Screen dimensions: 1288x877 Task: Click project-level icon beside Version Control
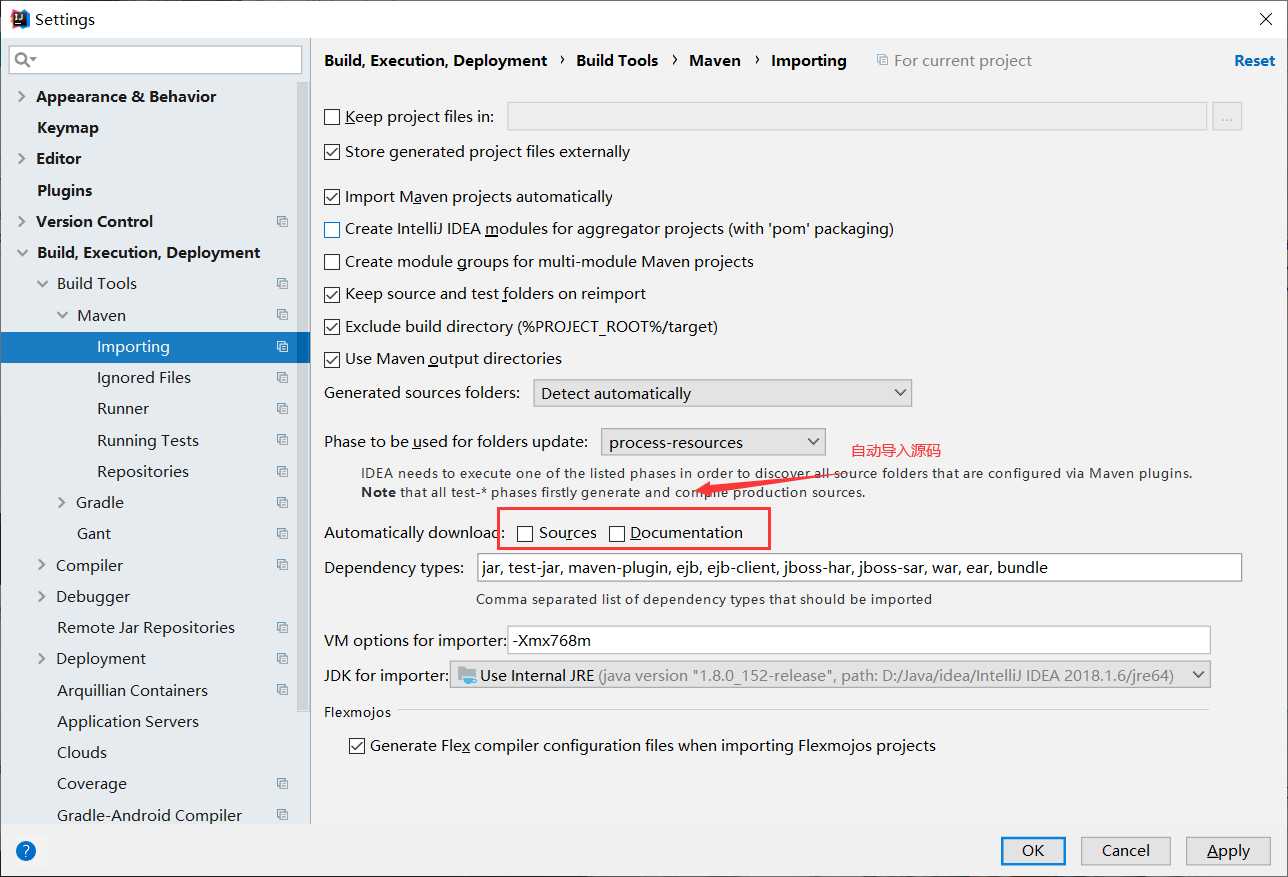(x=282, y=221)
